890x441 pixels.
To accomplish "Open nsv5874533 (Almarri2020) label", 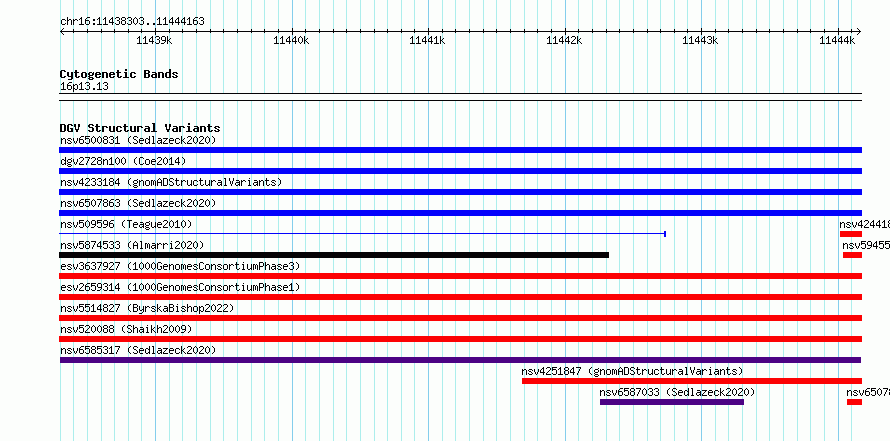I will (132, 245).
